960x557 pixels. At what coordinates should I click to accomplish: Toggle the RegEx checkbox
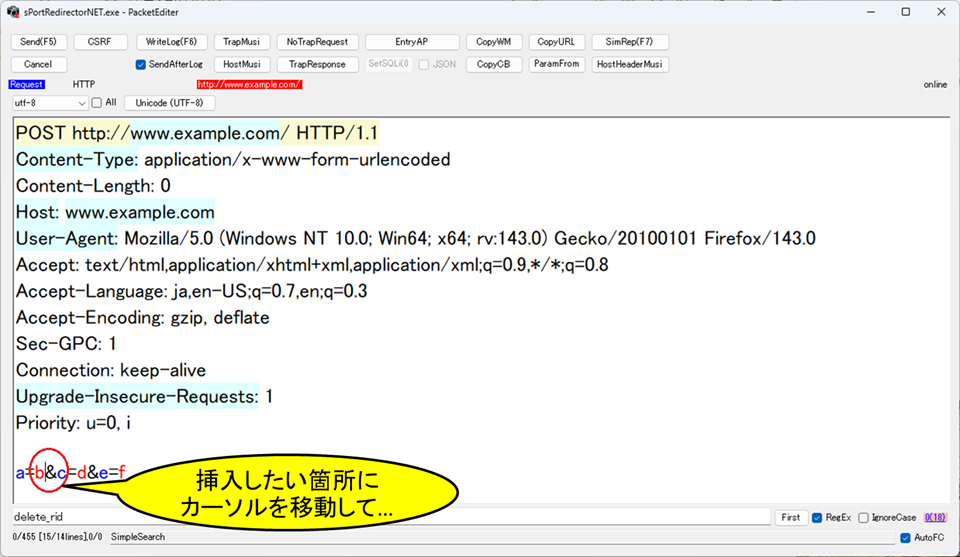[817, 518]
